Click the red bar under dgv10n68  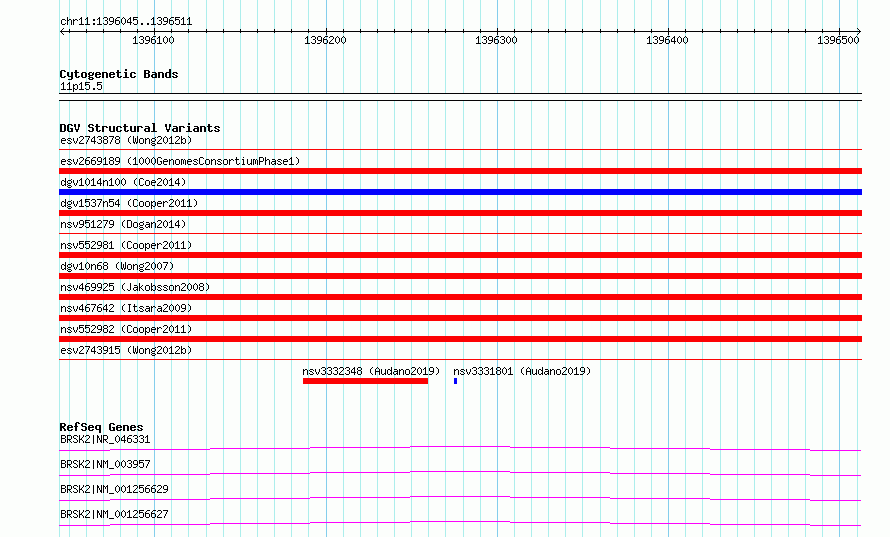click(x=460, y=276)
